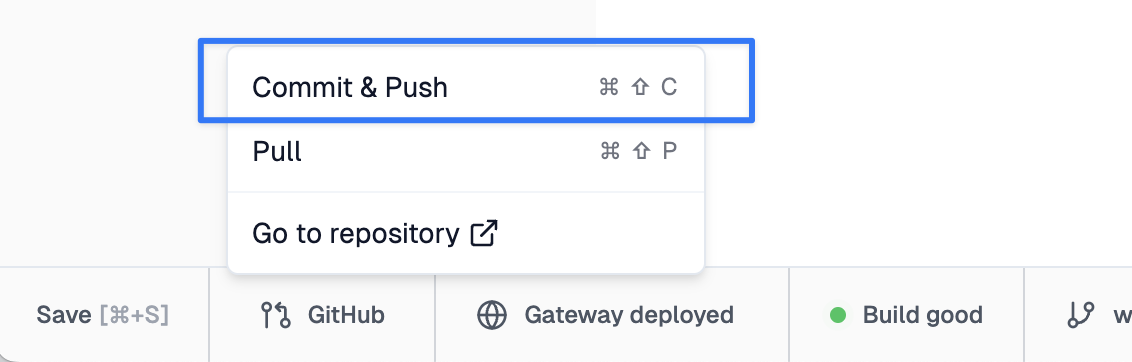Screen dimensions: 1132x362
Task: Click the ⌘⇧P shortcut hint for Pull
Action: (639, 151)
